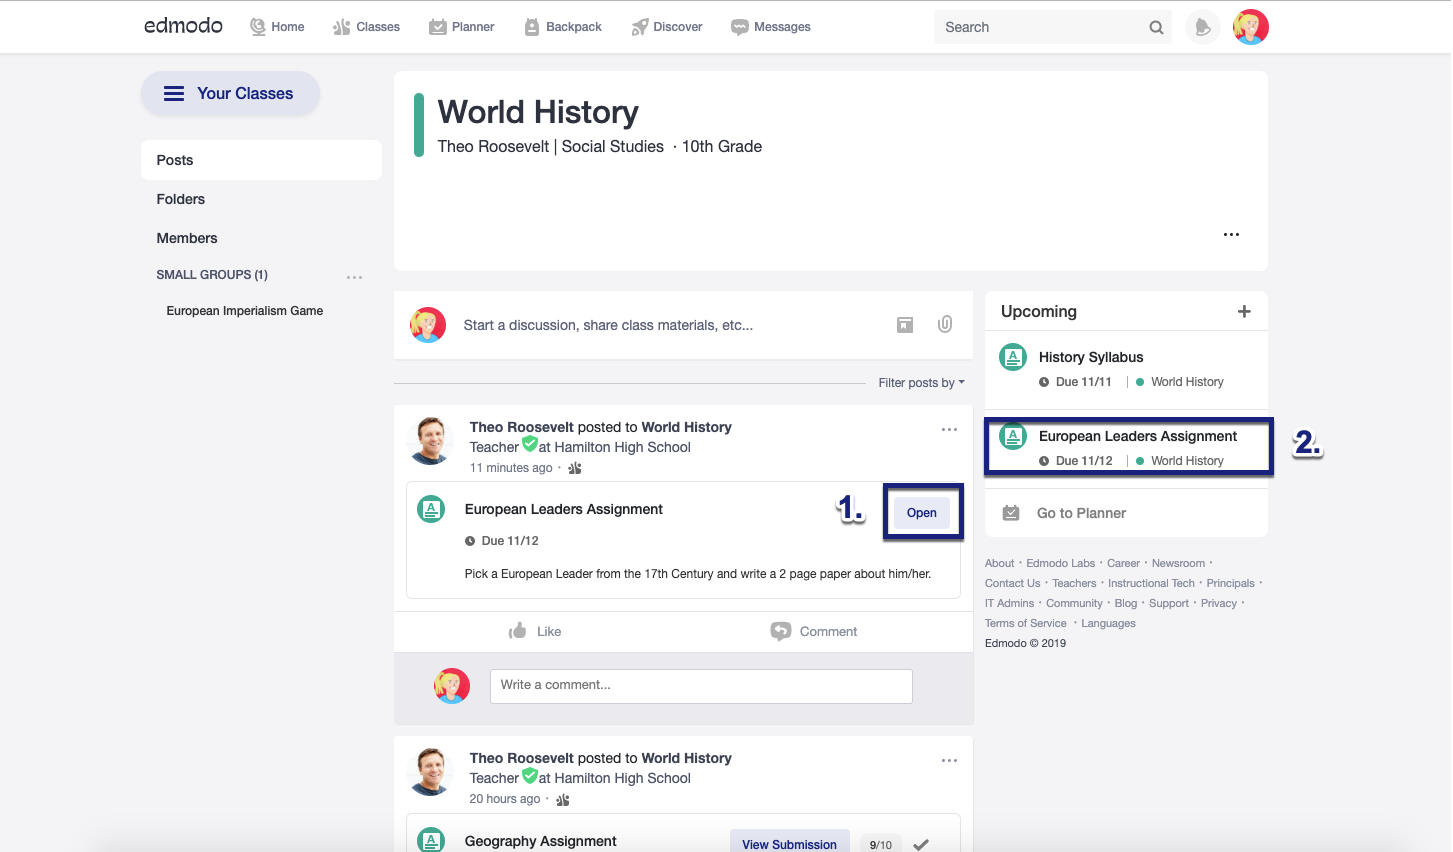Open Discover in top navigation
Image resolution: width=1453 pixels, height=852 pixels.
pos(667,27)
